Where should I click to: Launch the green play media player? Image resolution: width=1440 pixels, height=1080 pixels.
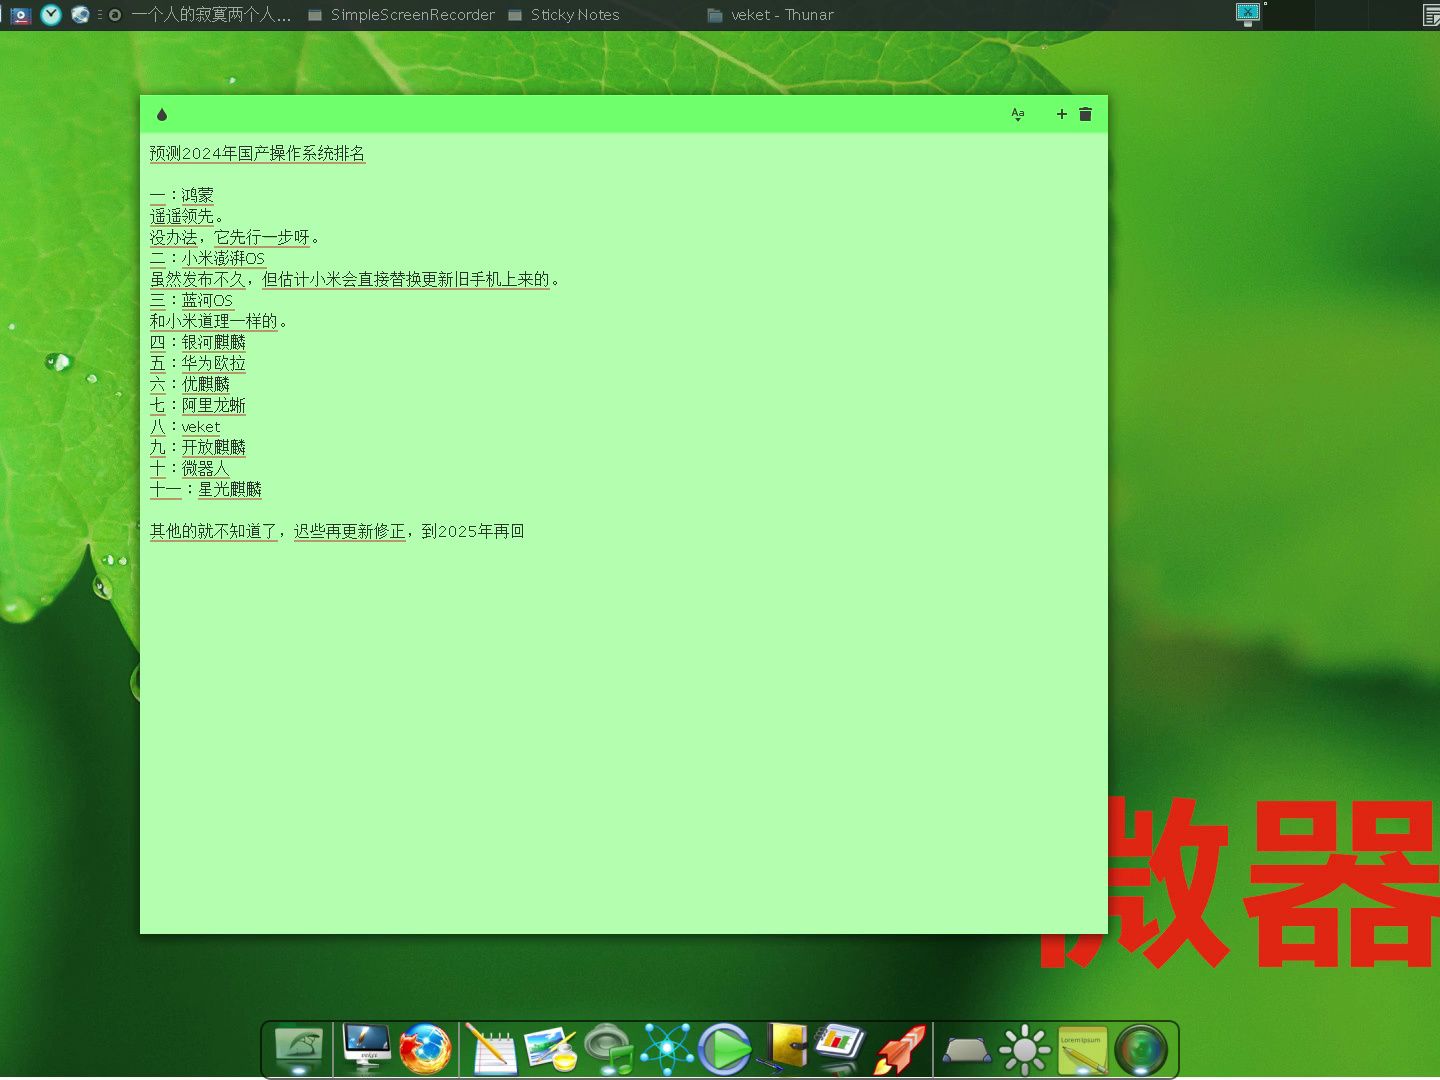725,1050
